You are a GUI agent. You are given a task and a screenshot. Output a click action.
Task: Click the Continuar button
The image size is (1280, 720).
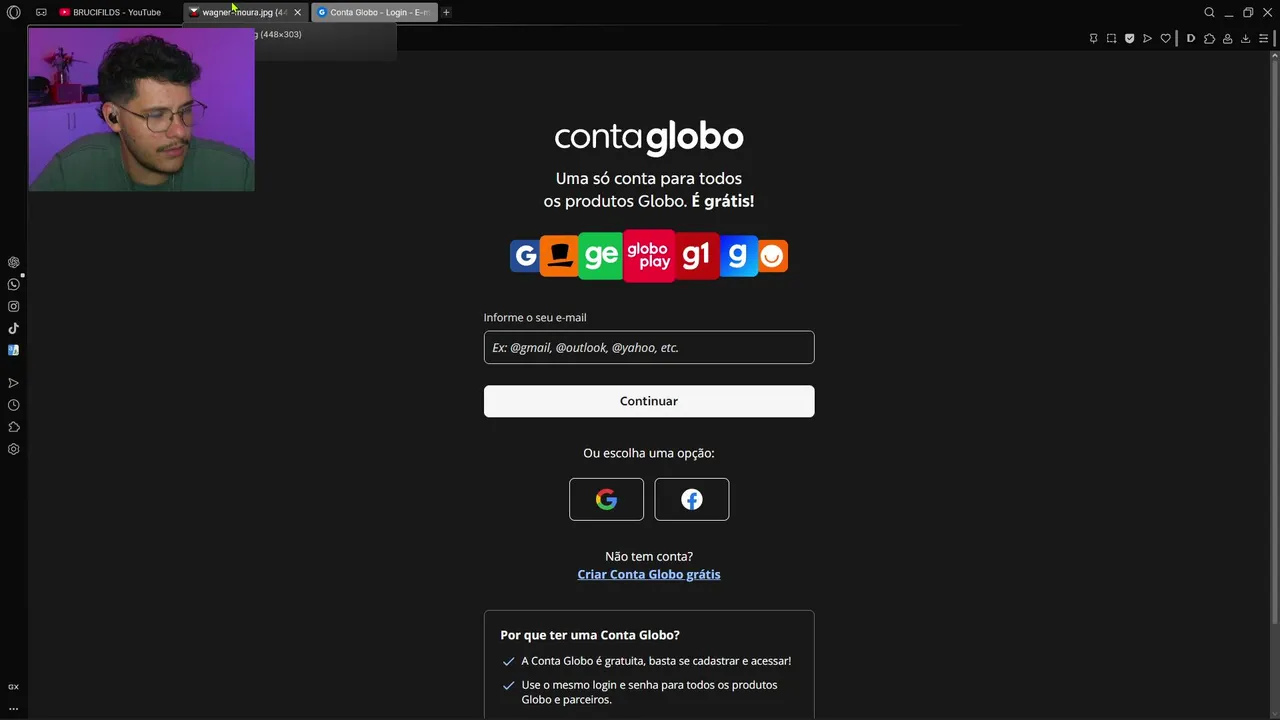click(649, 401)
